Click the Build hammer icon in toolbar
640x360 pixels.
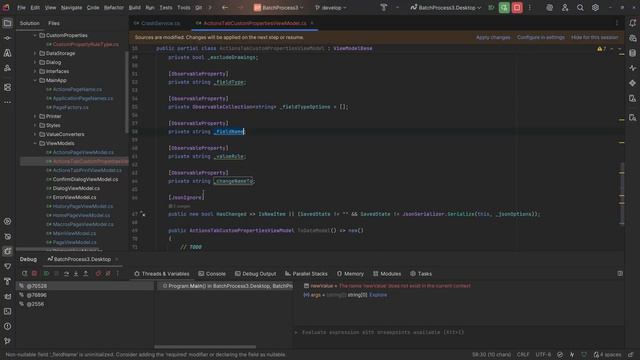pos(383,7)
